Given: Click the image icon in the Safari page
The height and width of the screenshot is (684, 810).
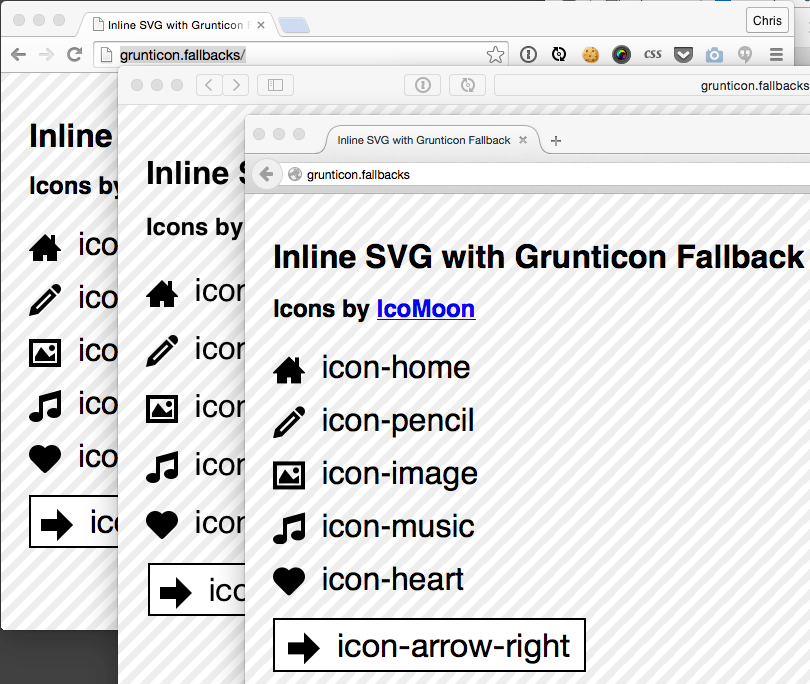Looking at the screenshot, I should point(162,409).
